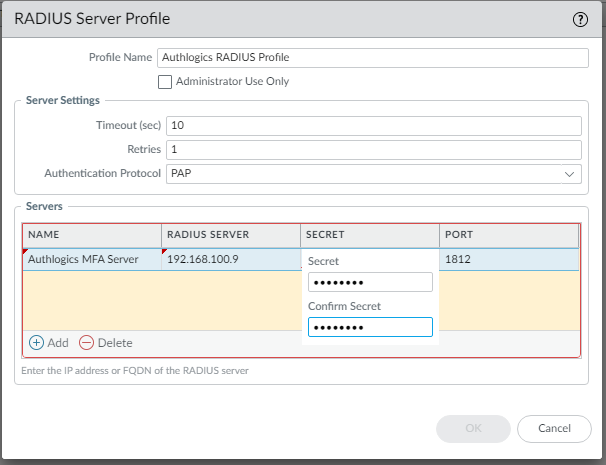Cancel the RADIUS Server Profile dialog

coord(554,429)
